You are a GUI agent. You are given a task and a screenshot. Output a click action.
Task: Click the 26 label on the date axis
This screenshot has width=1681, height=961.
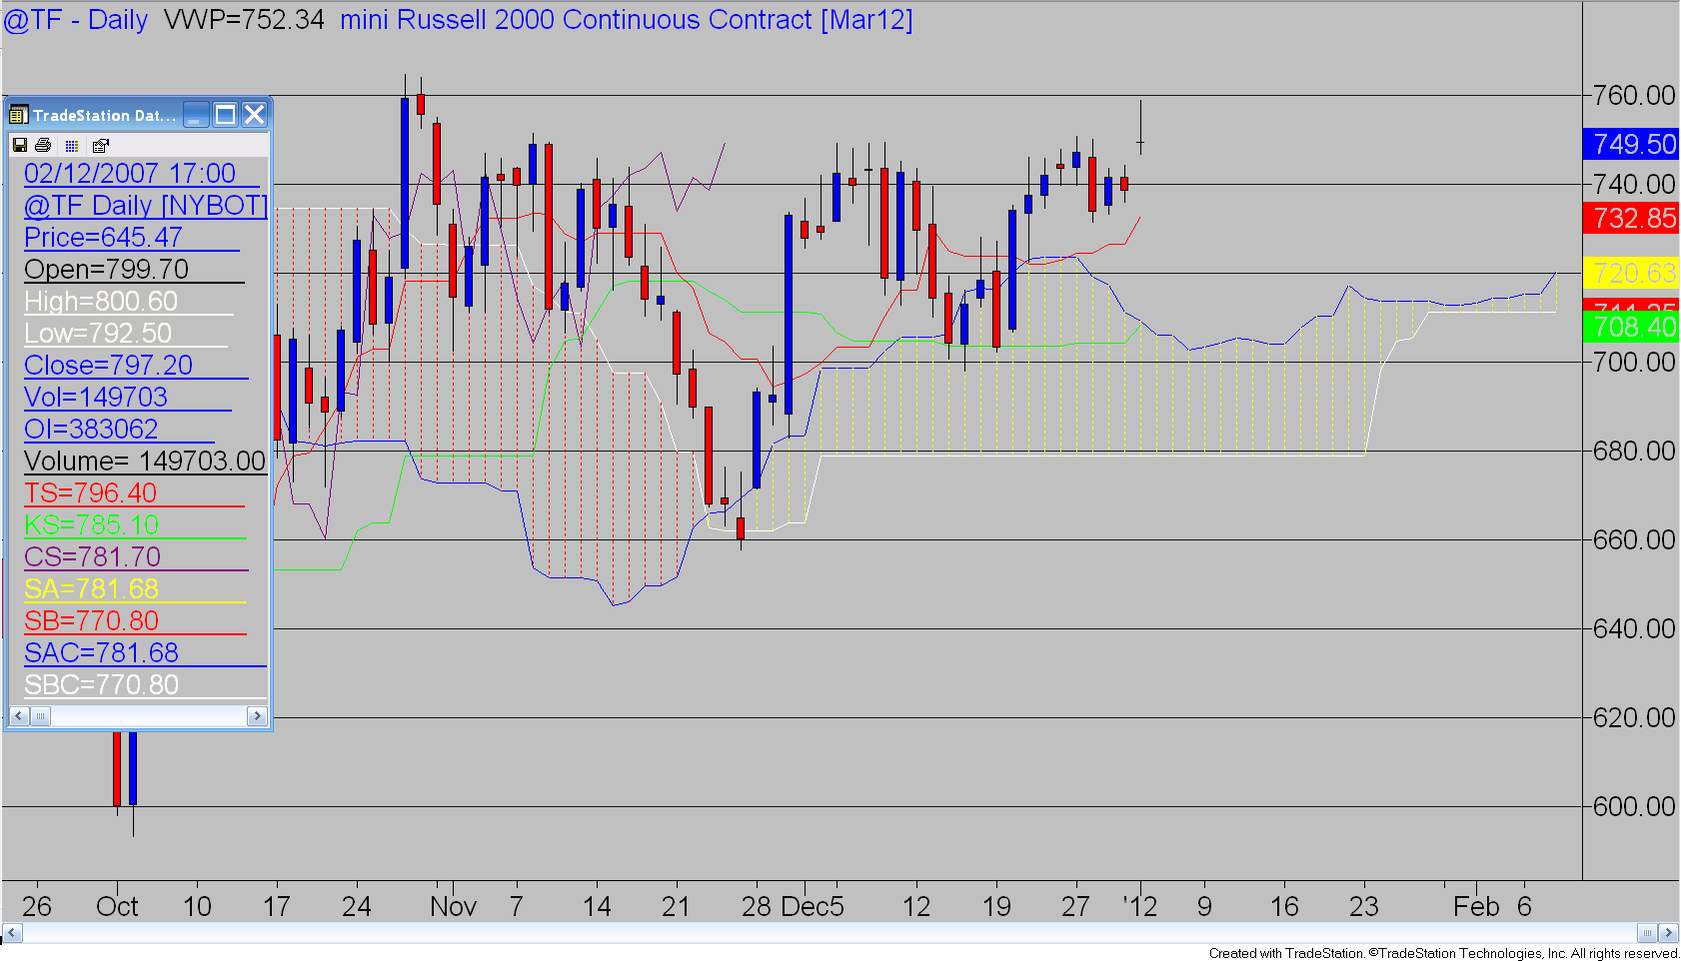37,907
